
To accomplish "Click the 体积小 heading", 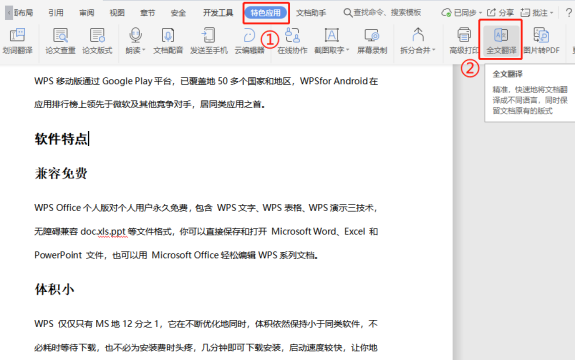I will coord(54,289).
